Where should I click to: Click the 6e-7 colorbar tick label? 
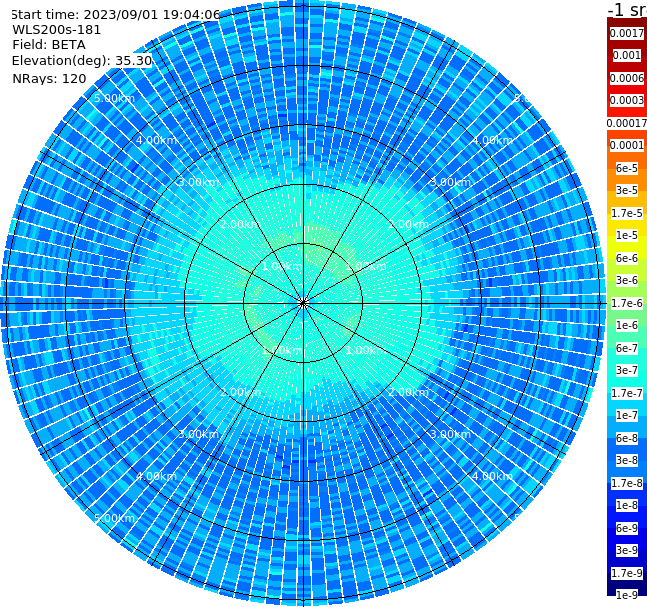coord(627,348)
